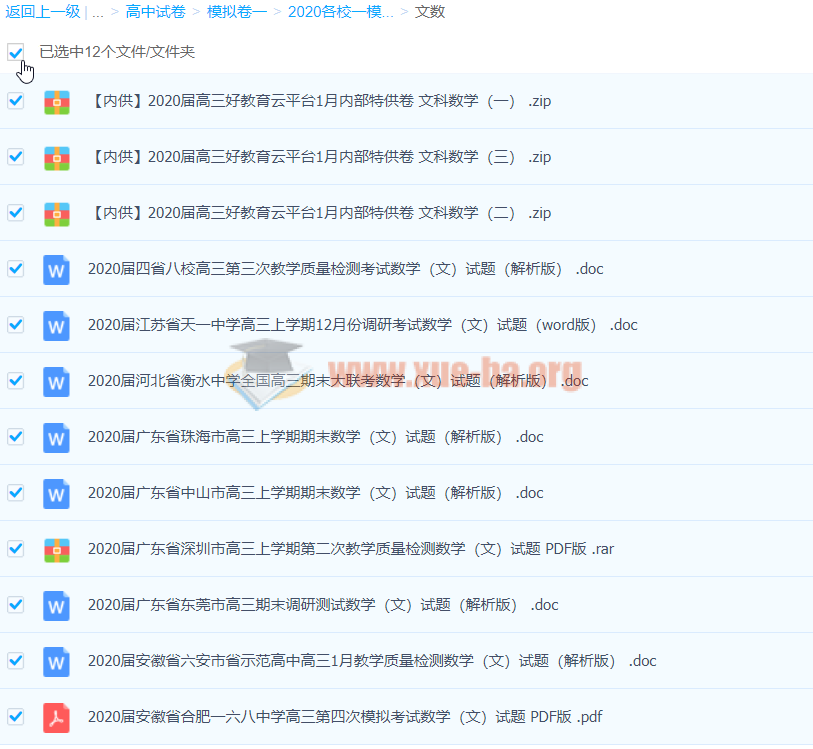The image size is (813, 749).
Task: Uncheck the checkbox for 六安市 document
Action: (x=16, y=660)
